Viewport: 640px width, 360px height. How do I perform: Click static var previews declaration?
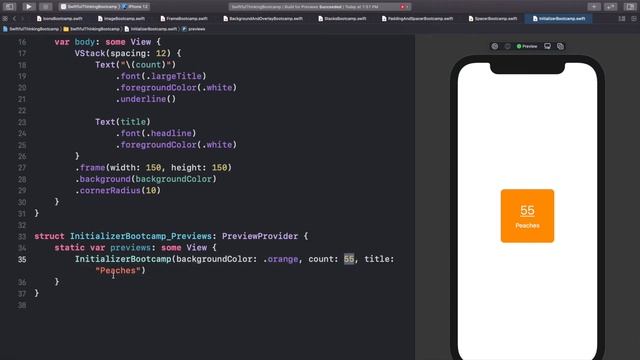click(x=136, y=248)
